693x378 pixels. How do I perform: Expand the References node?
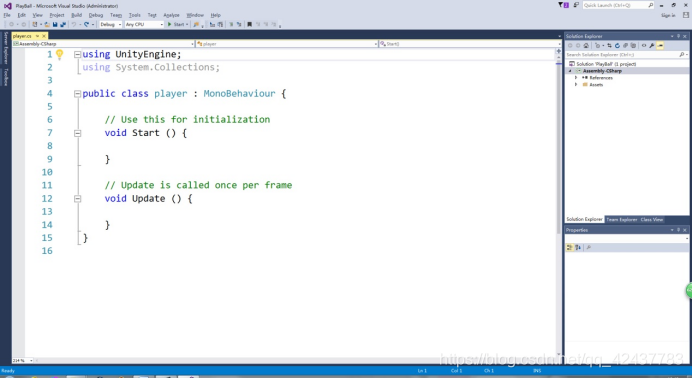576,78
